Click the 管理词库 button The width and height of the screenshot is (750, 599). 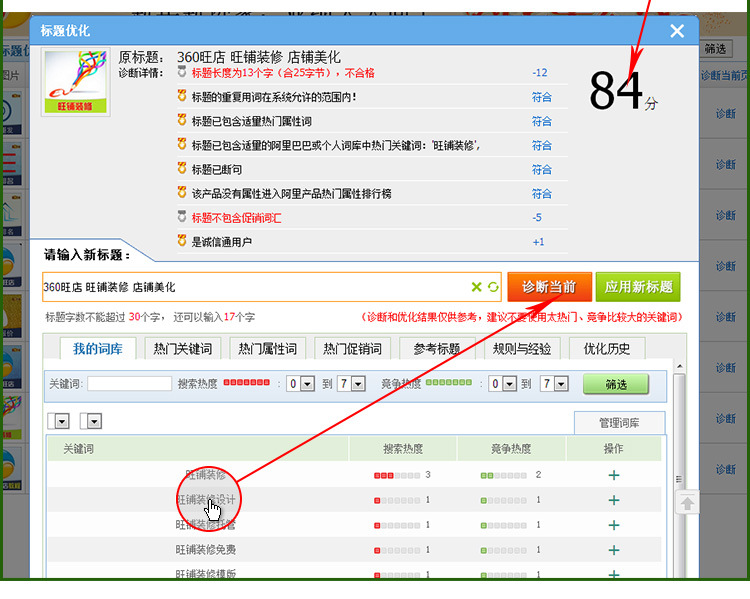pyautogui.click(x=619, y=423)
